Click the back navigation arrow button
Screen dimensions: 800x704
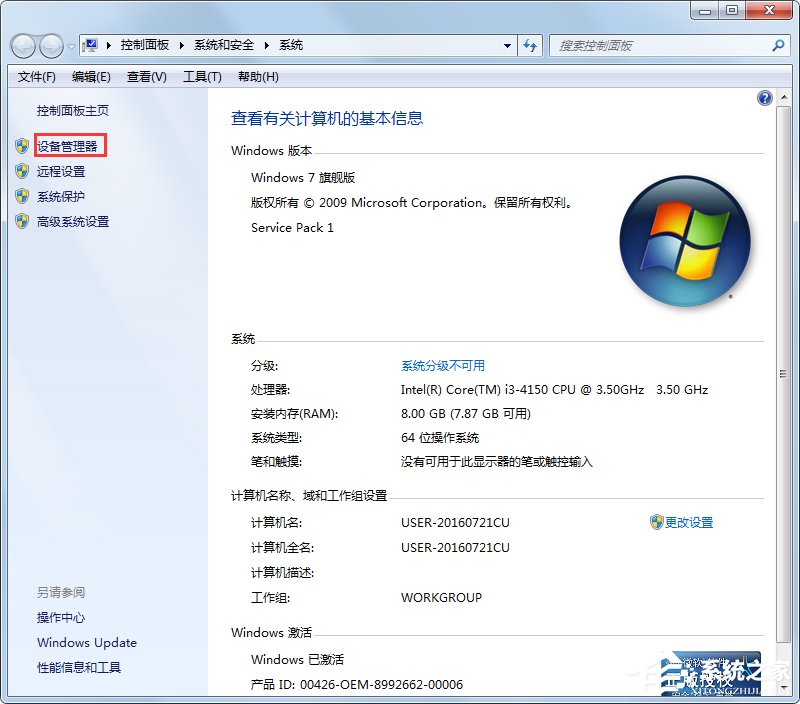point(22,45)
